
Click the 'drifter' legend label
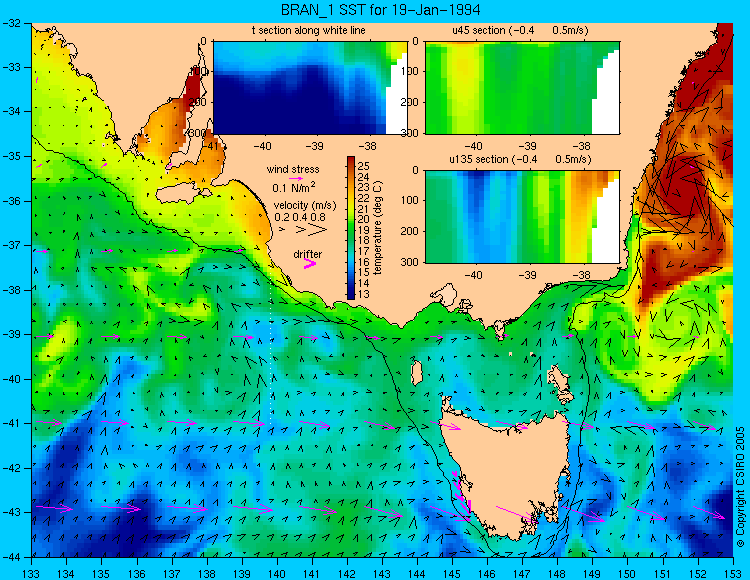point(308,254)
